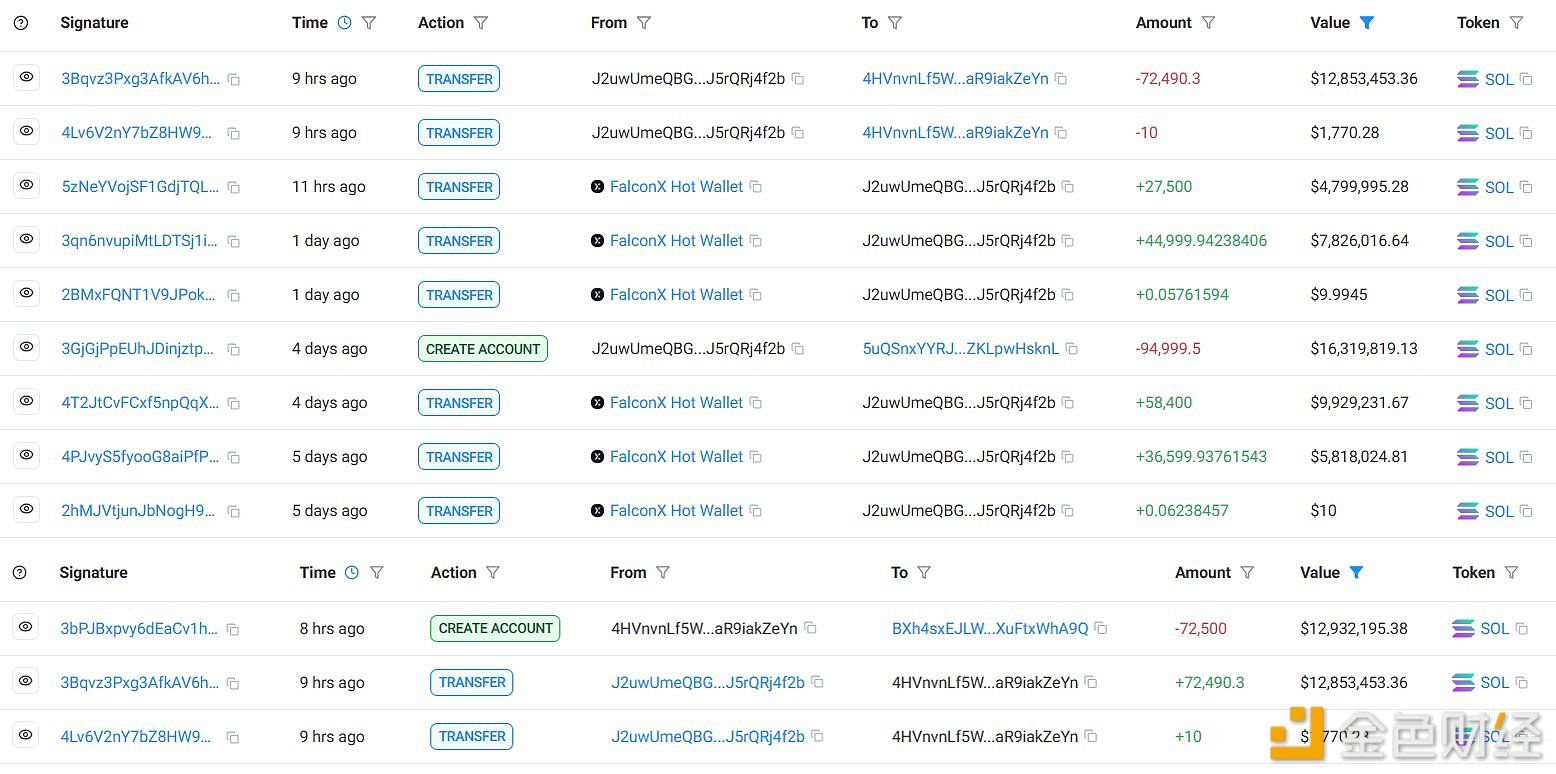The height and width of the screenshot is (774, 1556).
Task: Open help icon beside Signature in the 3bPJBxpvy6 table
Action: pos(20,573)
